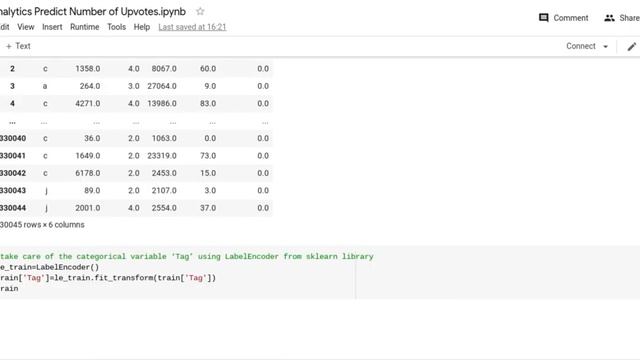Click the cell value 1358.0

pyautogui.click(x=88, y=69)
